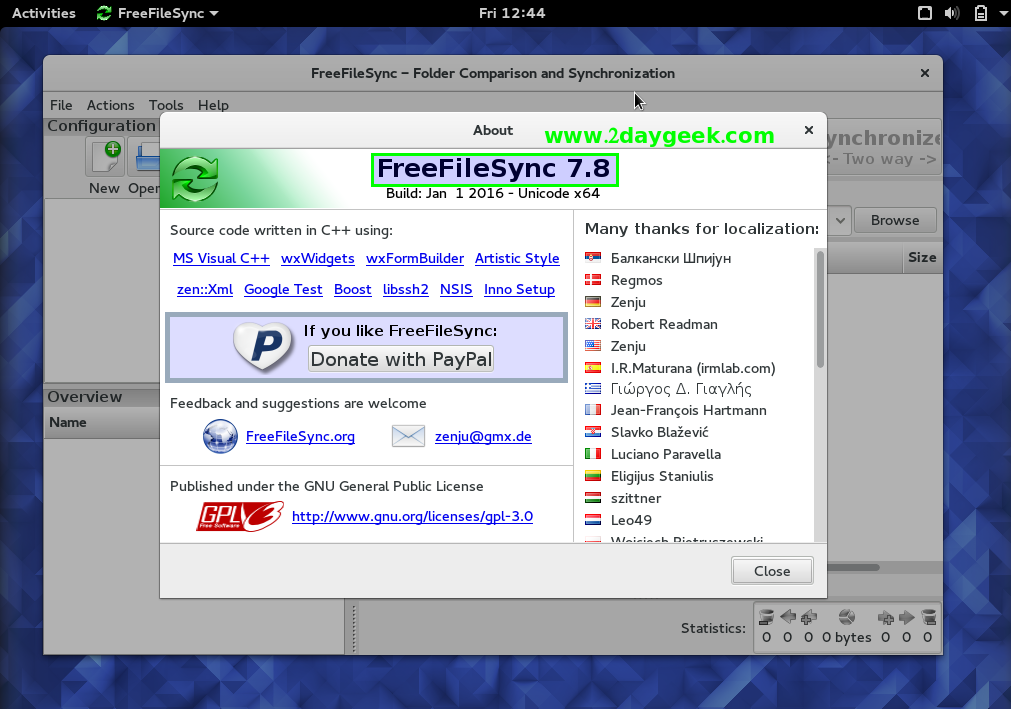Click the right delete statistics icon

click(x=929, y=617)
